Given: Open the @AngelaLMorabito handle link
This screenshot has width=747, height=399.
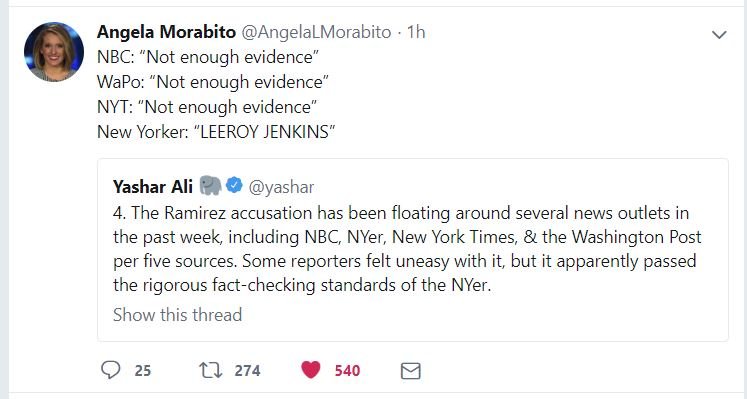Looking at the screenshot, I should click(x=316, y=32).
